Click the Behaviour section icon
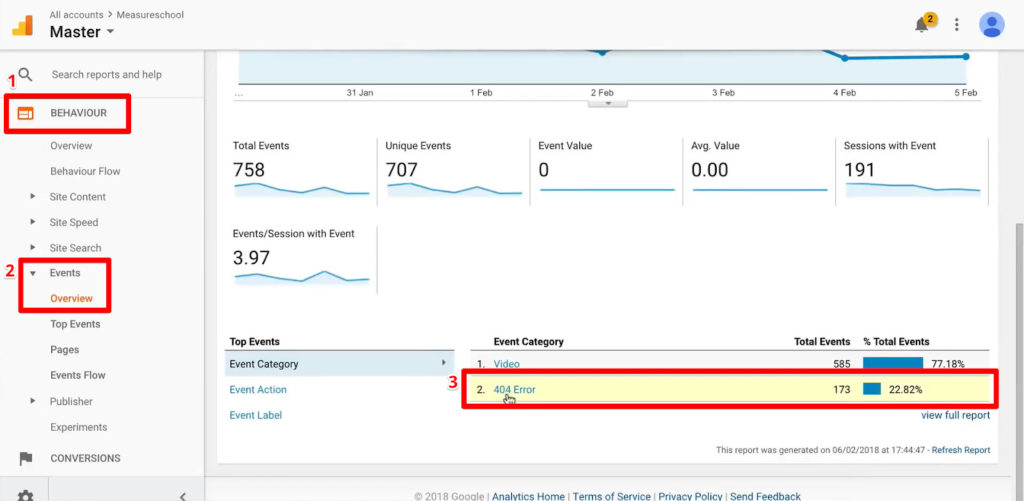The height and width of the screenshot is (501, 1024). [x=25, y=114]
